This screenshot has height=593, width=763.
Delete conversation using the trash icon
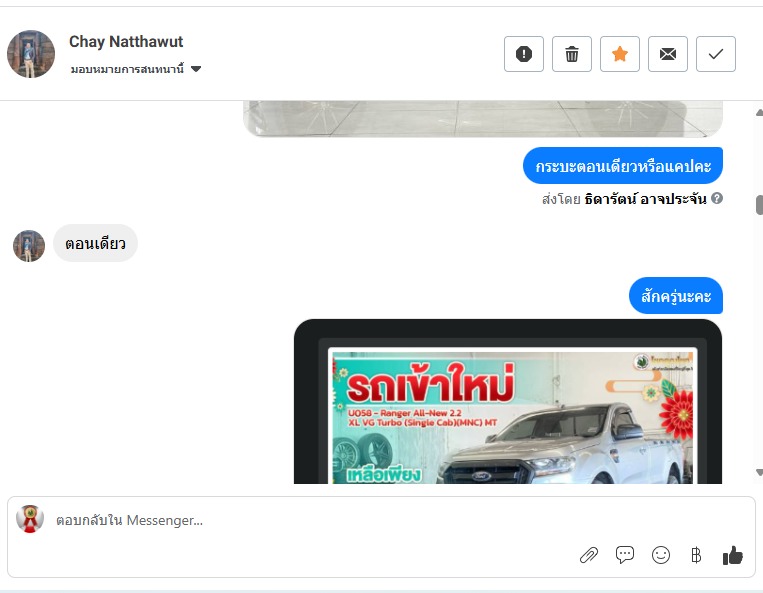[572, 54]
